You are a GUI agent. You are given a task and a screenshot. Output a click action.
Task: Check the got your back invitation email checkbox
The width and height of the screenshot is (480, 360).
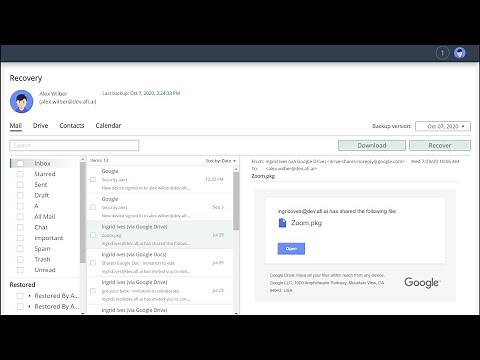coord(93,291)
